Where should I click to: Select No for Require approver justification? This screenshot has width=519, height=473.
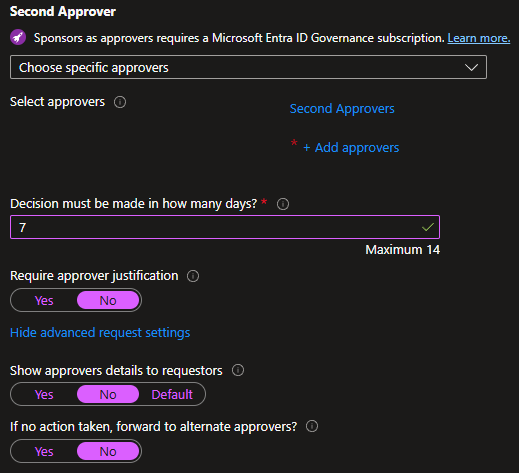coord(108,301)
